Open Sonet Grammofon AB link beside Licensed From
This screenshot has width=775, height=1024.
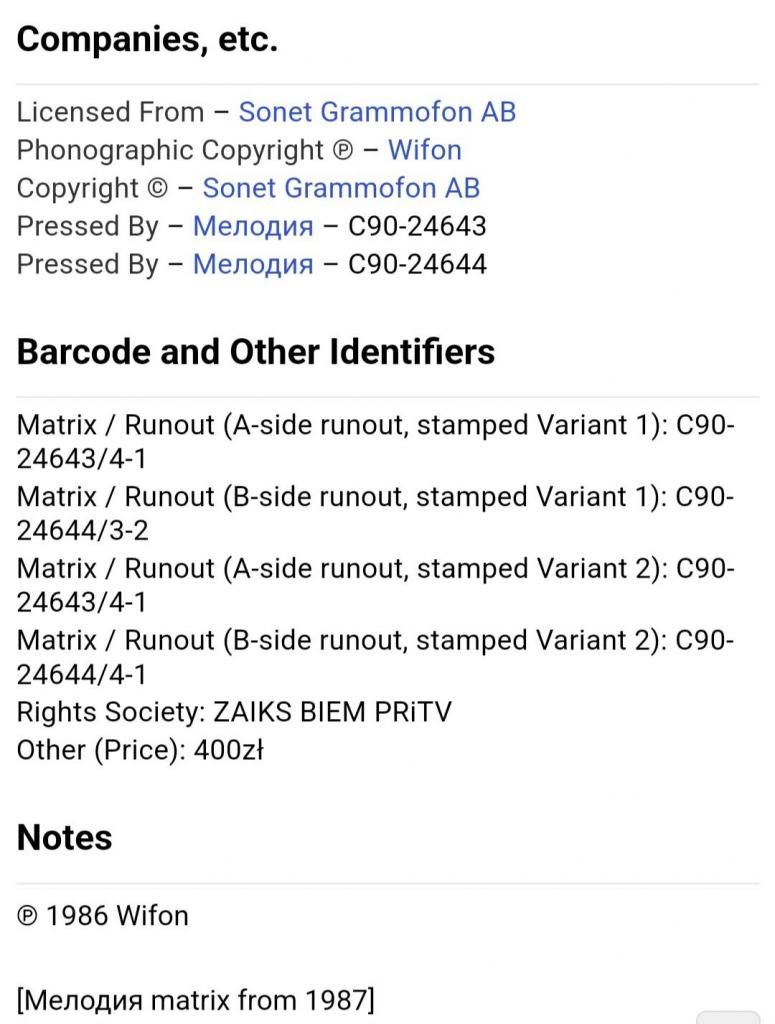click(377, 112)
